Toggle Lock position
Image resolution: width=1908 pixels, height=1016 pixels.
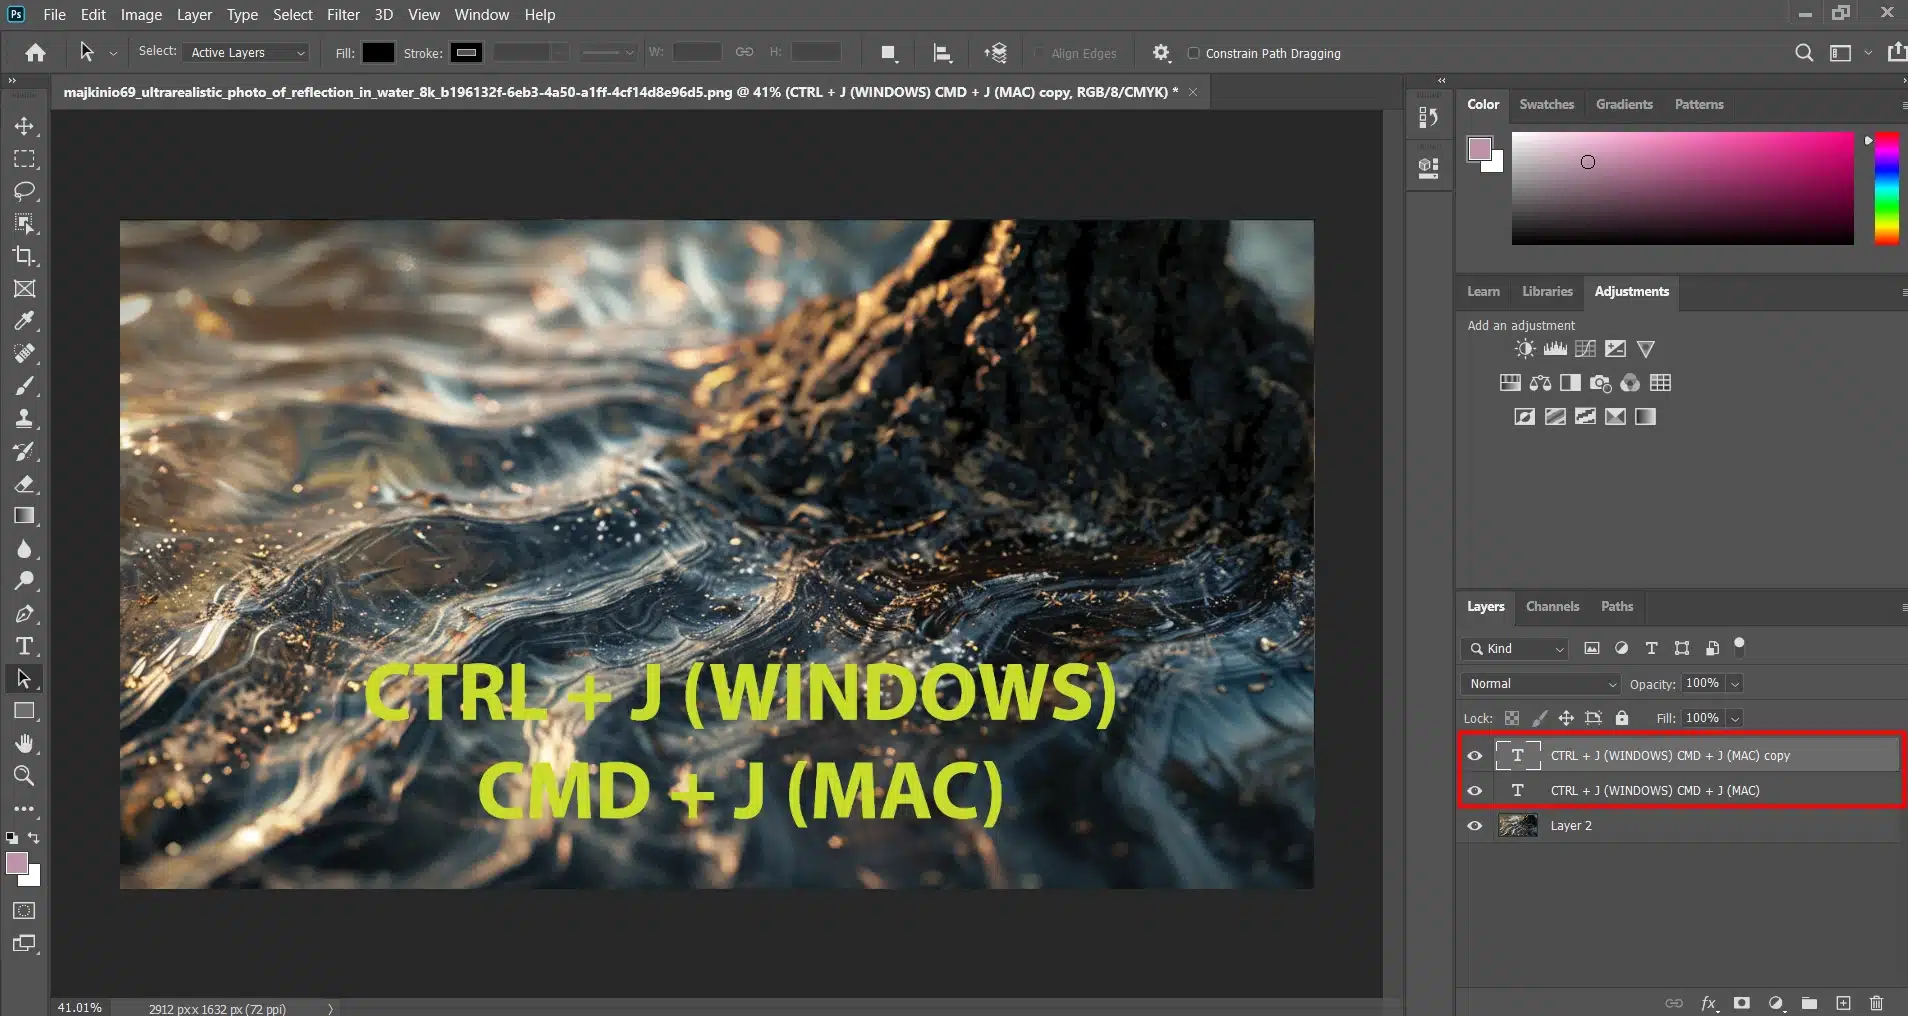[1566, 718]
